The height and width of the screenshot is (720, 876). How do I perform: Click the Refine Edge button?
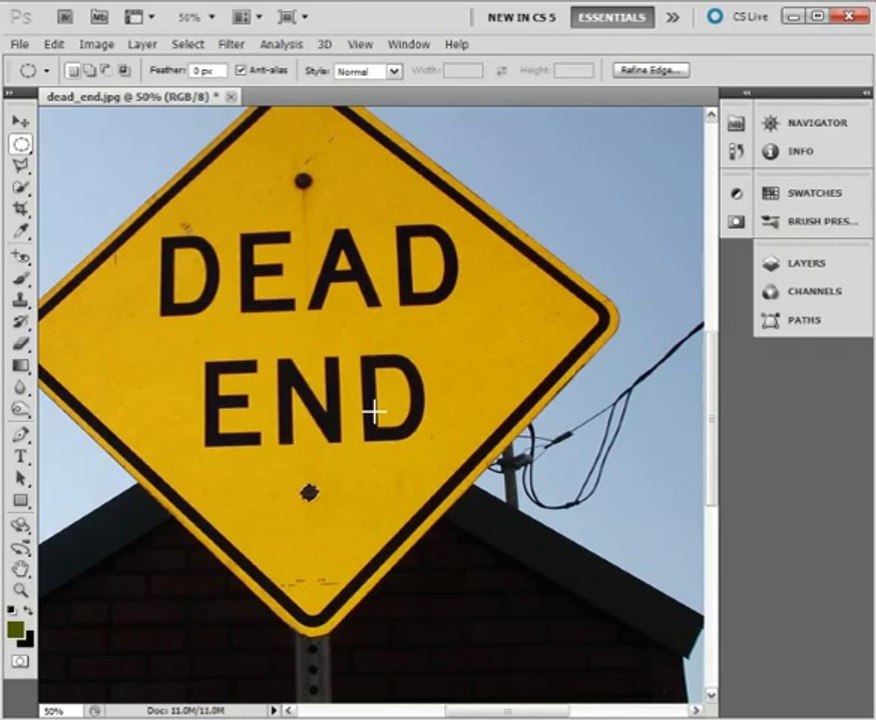(x=651, y=70)
